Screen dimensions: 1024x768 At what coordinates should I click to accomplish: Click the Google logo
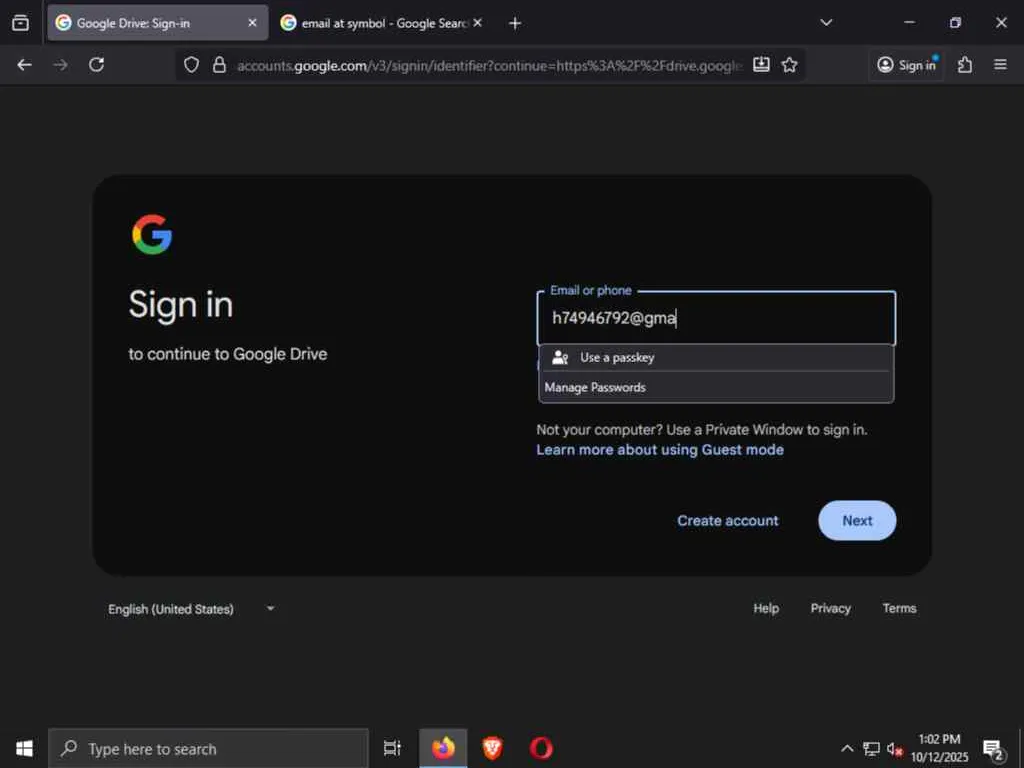tap(152, 234)
